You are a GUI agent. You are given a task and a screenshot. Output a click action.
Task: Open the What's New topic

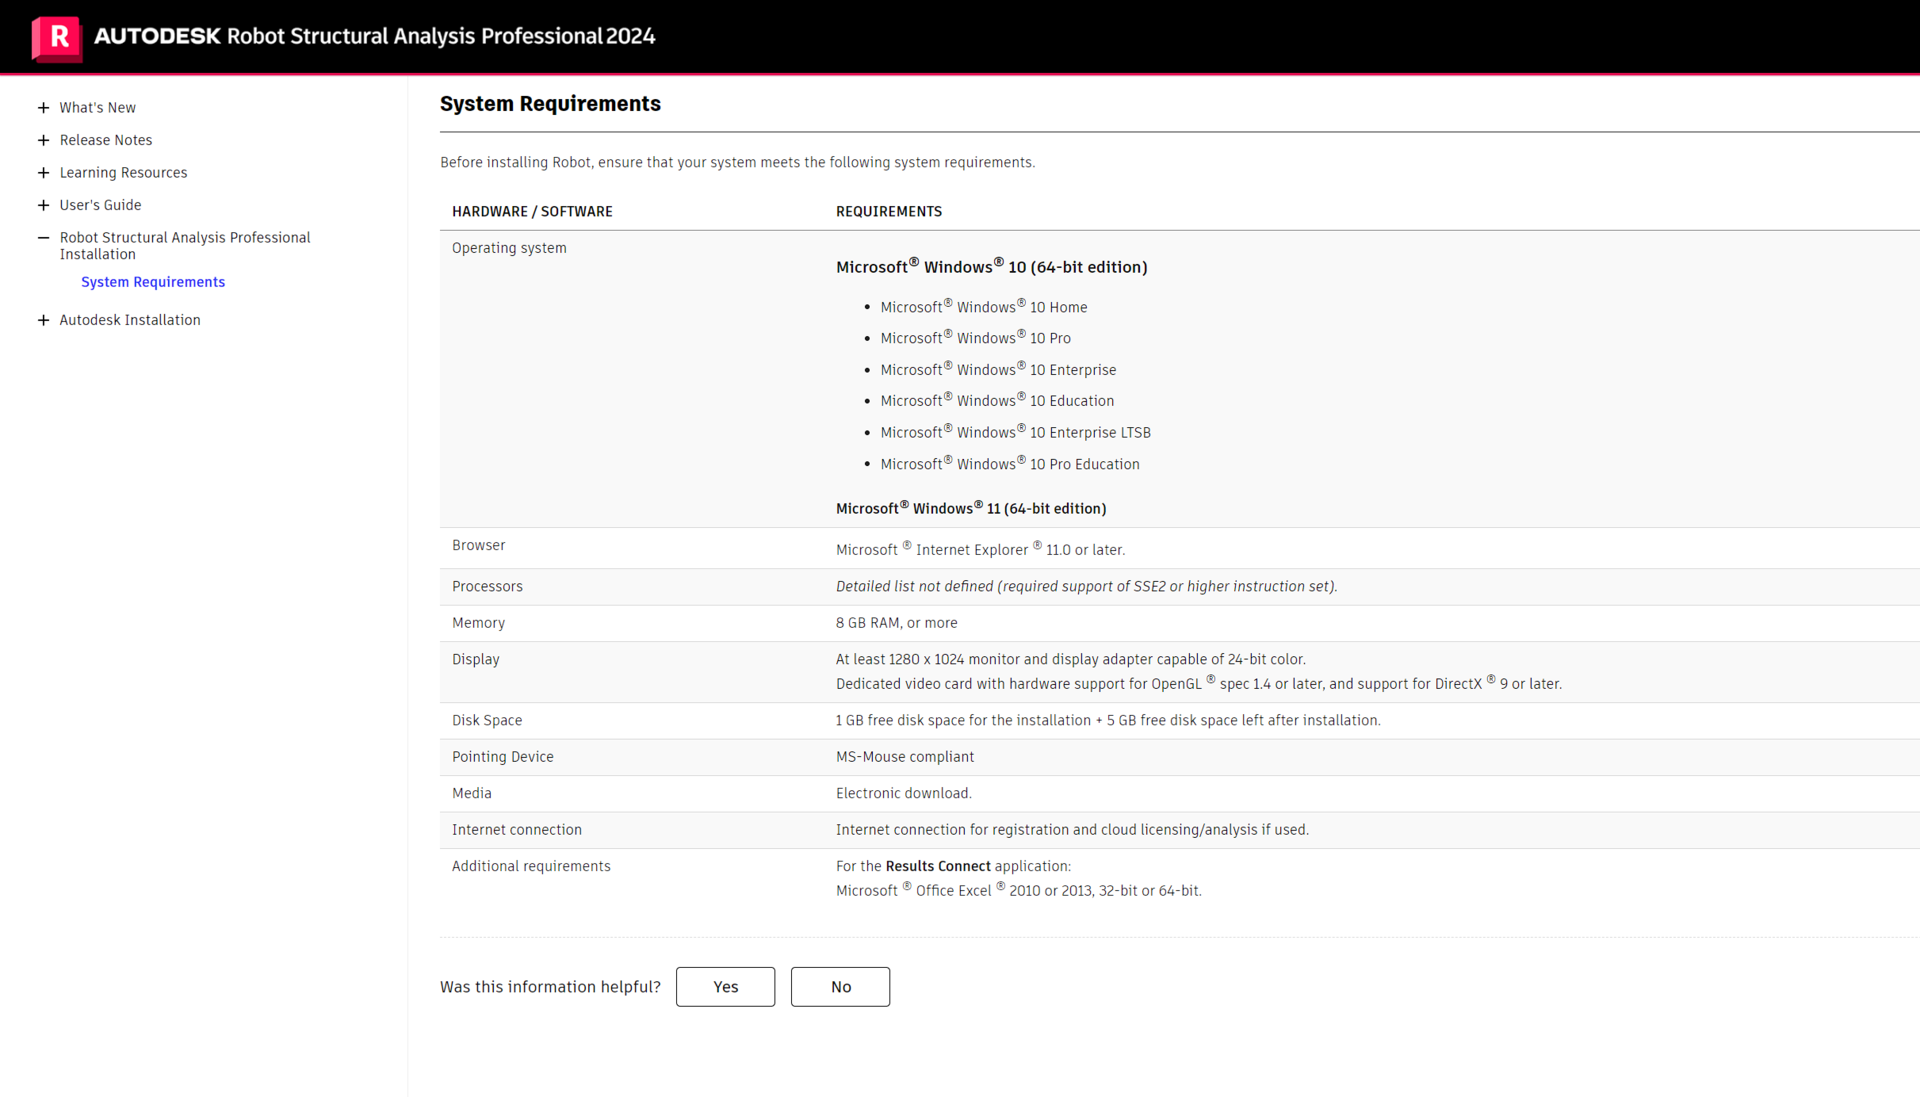pos(97,108)
